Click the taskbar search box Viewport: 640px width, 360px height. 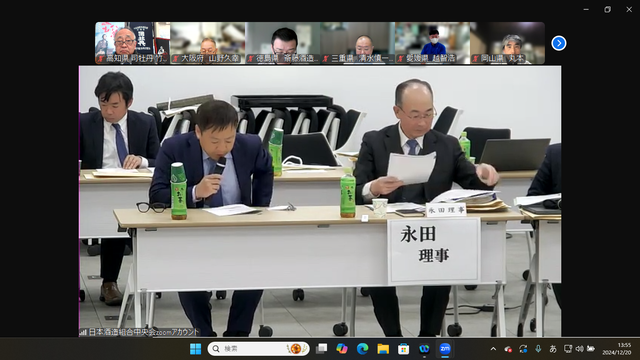tap(258, 349)
